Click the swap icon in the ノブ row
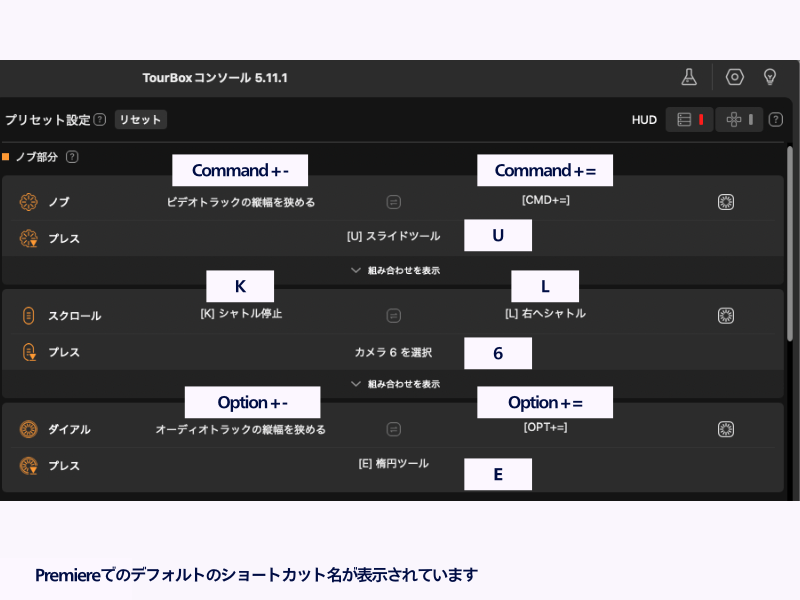 (394, 202)
